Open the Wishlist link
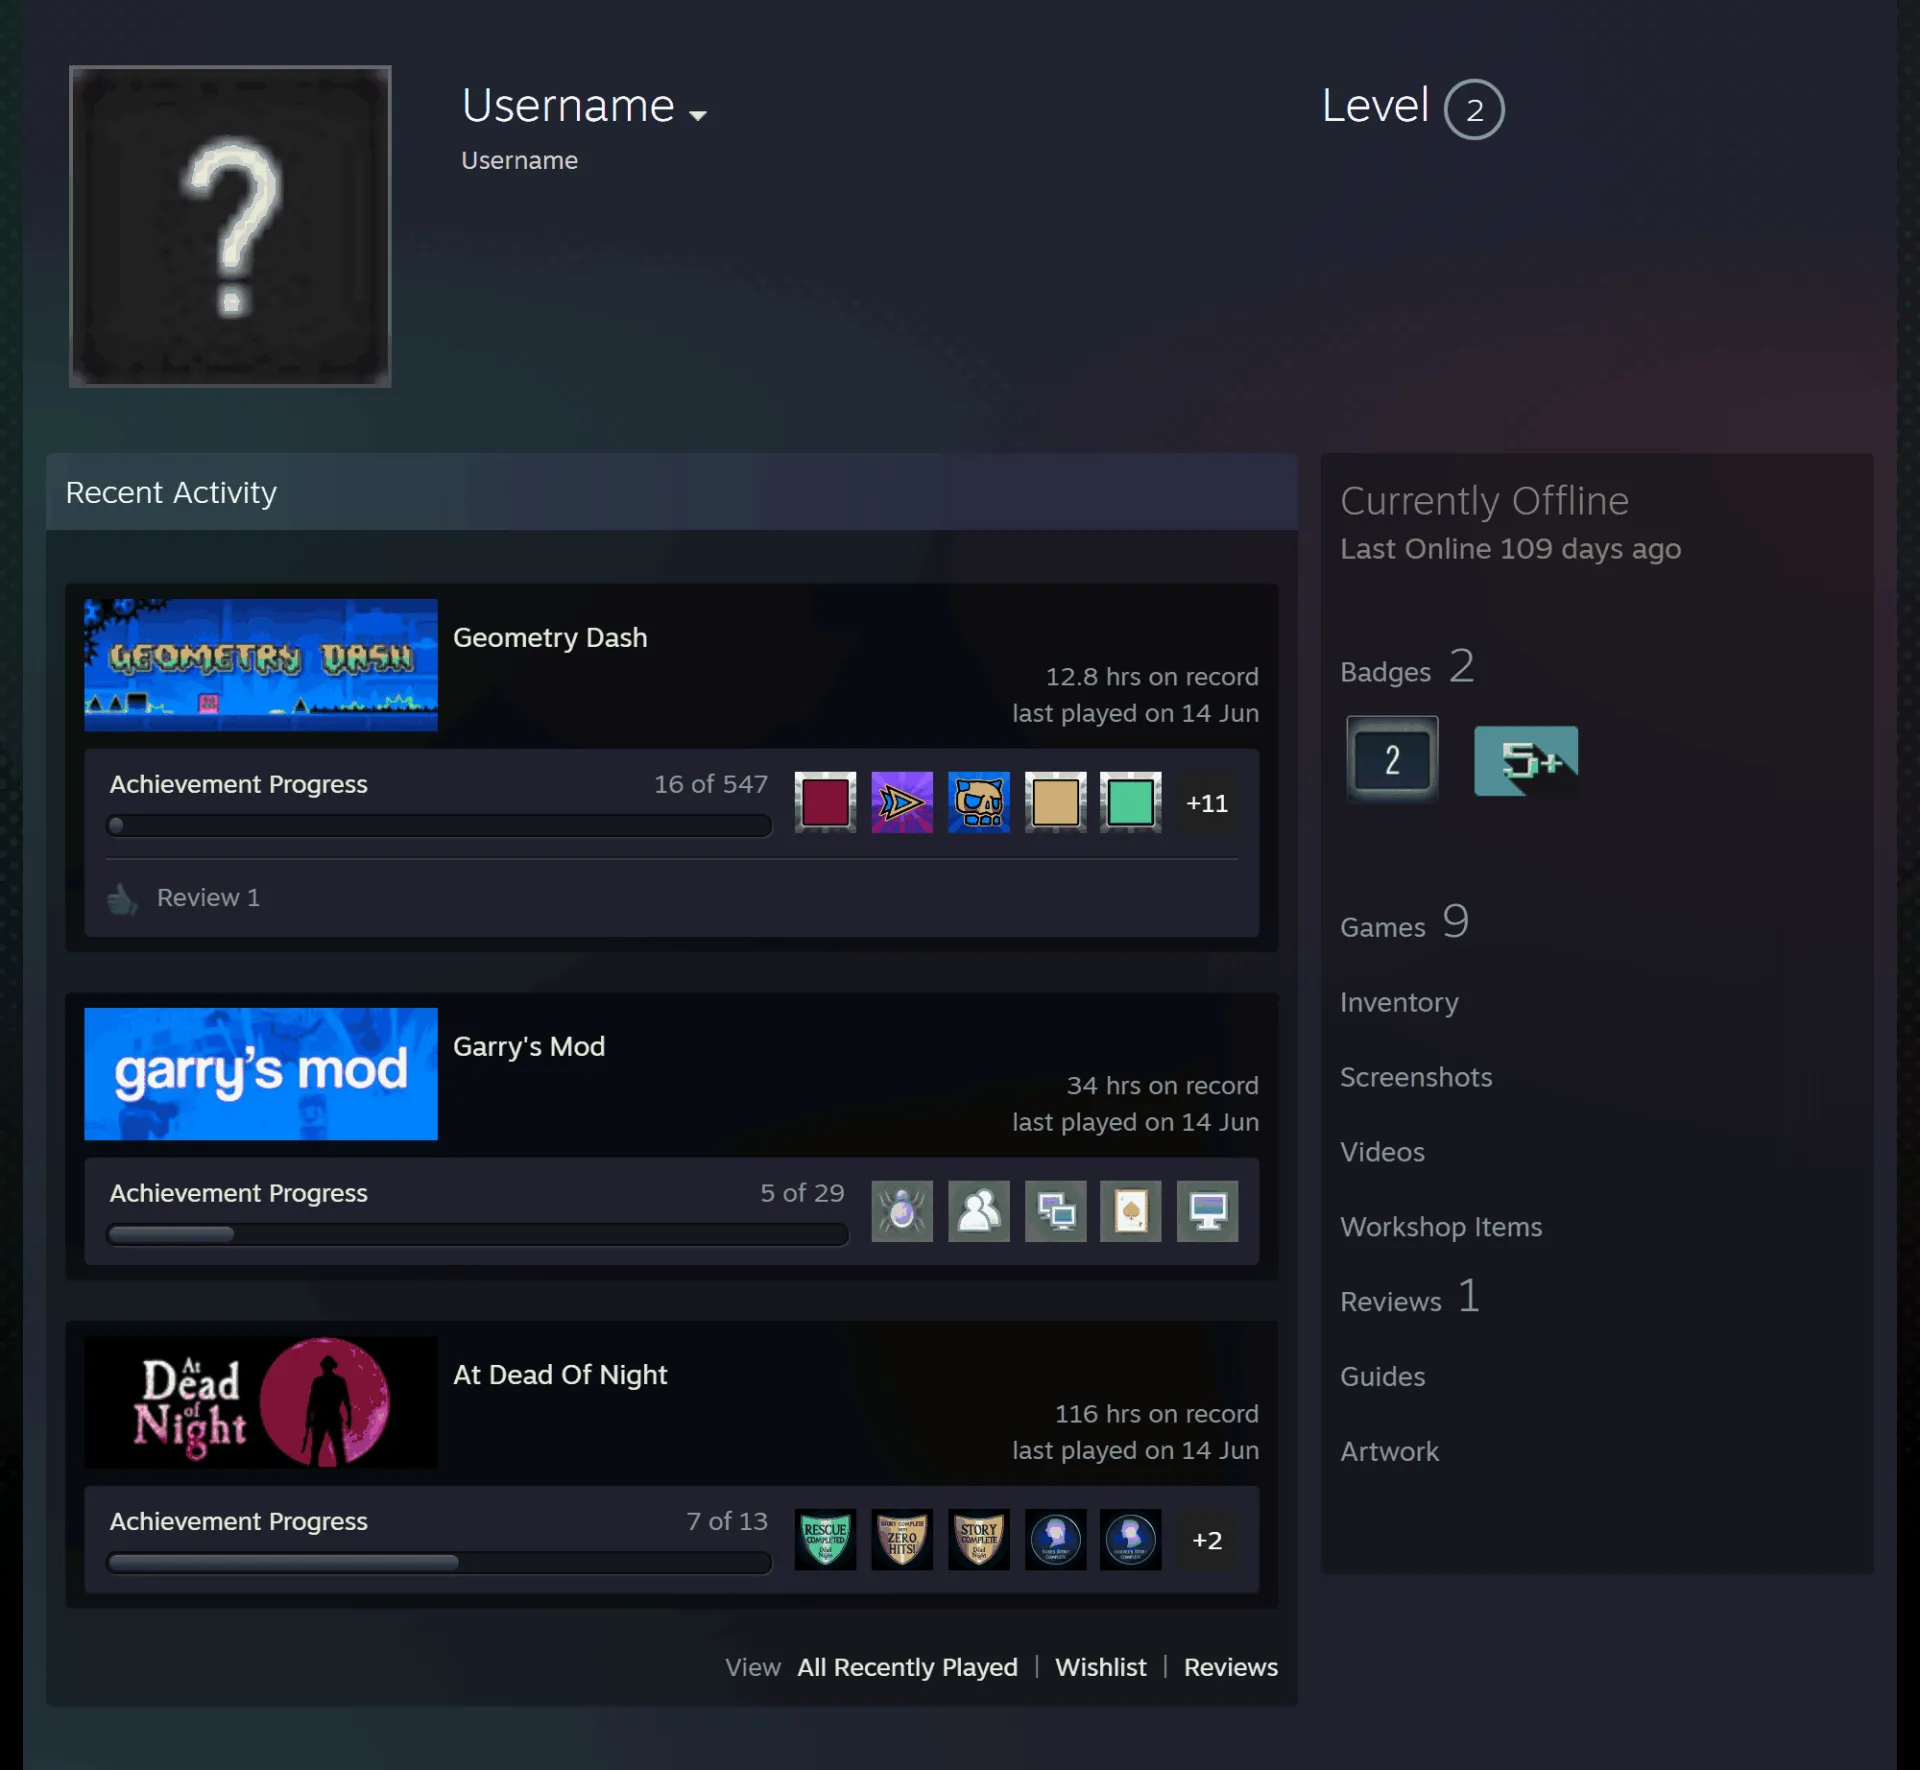 (1100, 1667)
